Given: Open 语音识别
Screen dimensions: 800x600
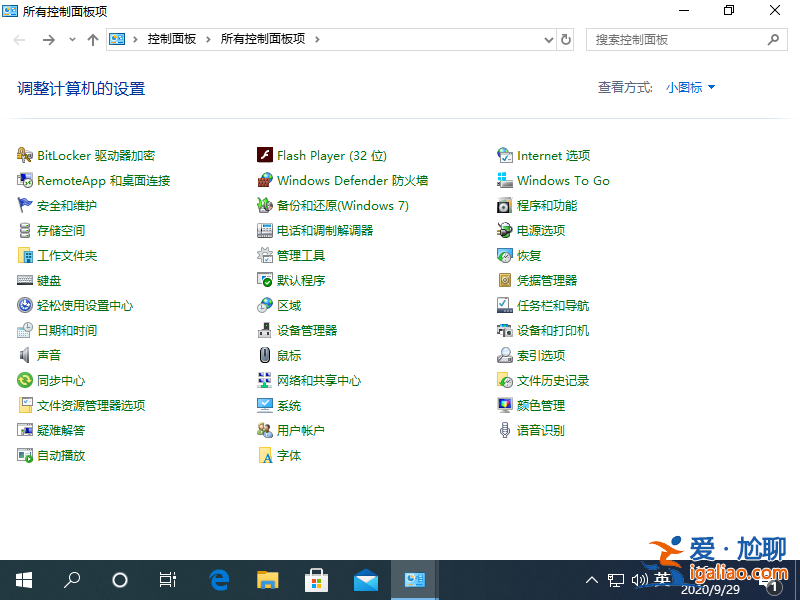Looking at the screenshot, I should [x=540, y=430].
